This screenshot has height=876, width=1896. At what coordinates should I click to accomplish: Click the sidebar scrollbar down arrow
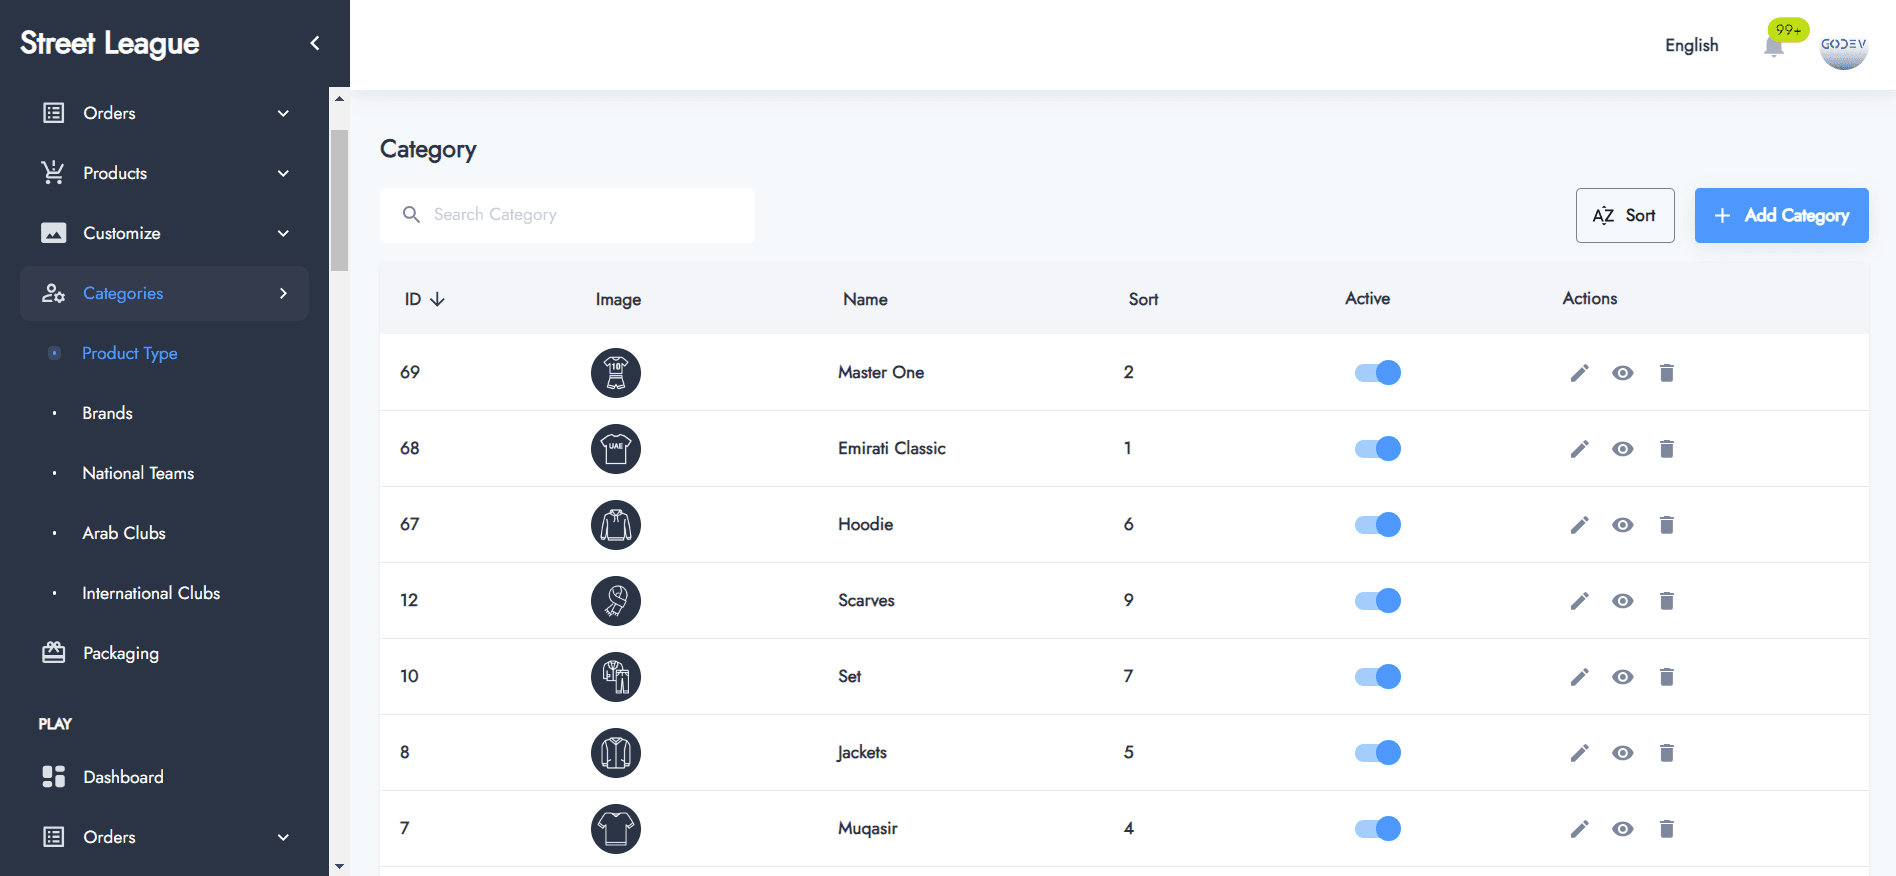[x=339, y=866]
